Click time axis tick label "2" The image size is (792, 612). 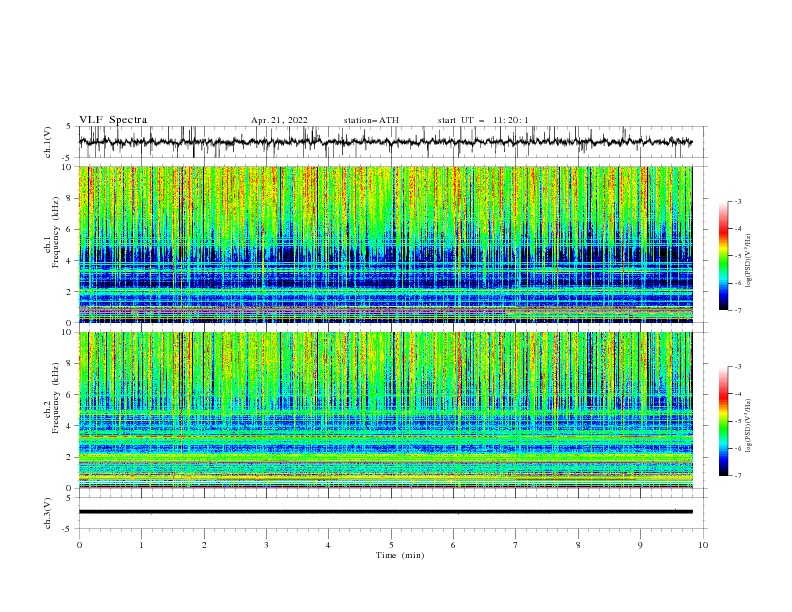tap(204, 545)
